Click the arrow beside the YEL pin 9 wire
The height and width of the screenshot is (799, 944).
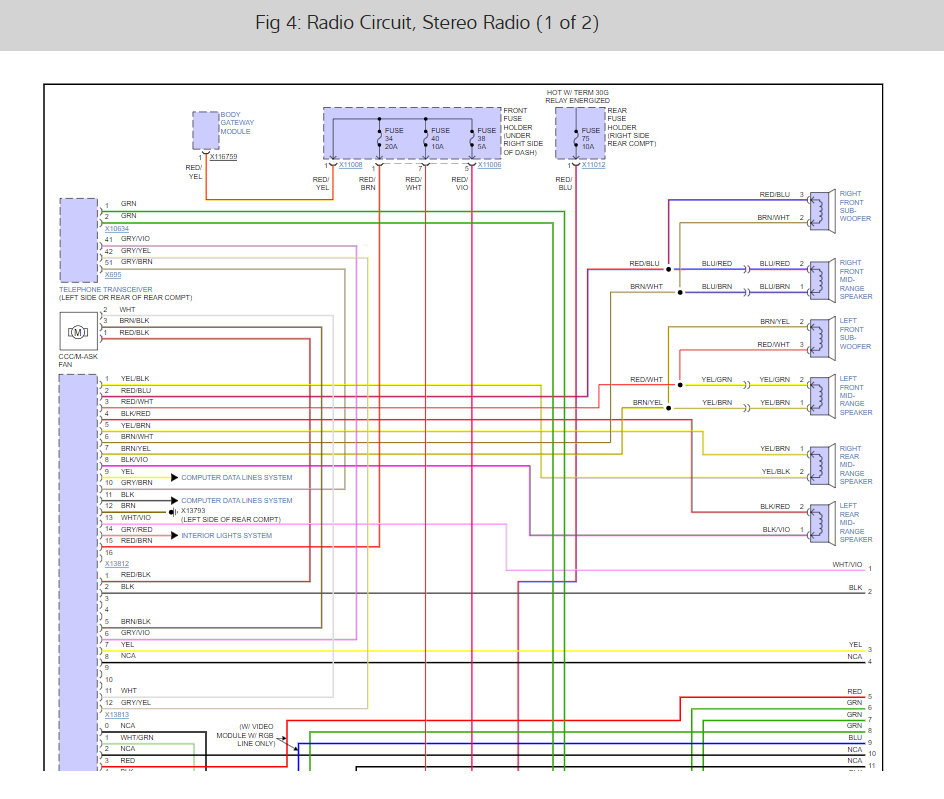175,477
